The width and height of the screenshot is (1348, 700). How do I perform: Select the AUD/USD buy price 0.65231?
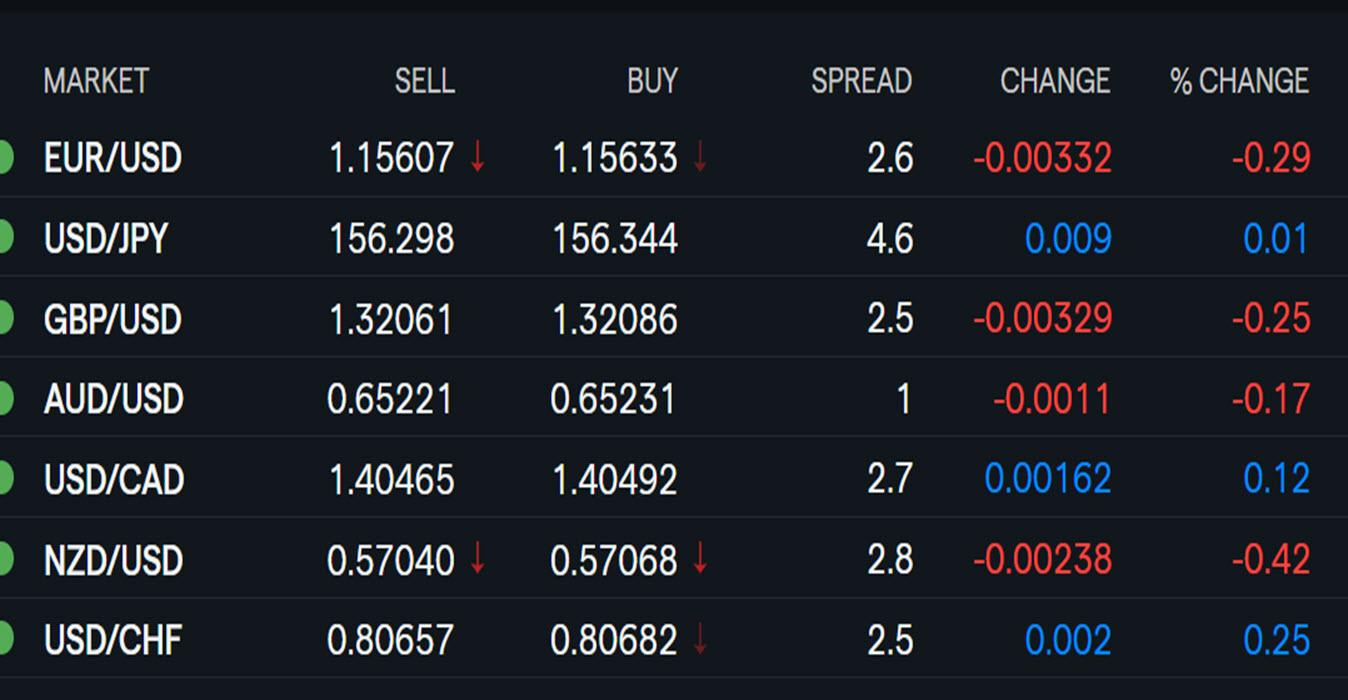tap(613, 399)
